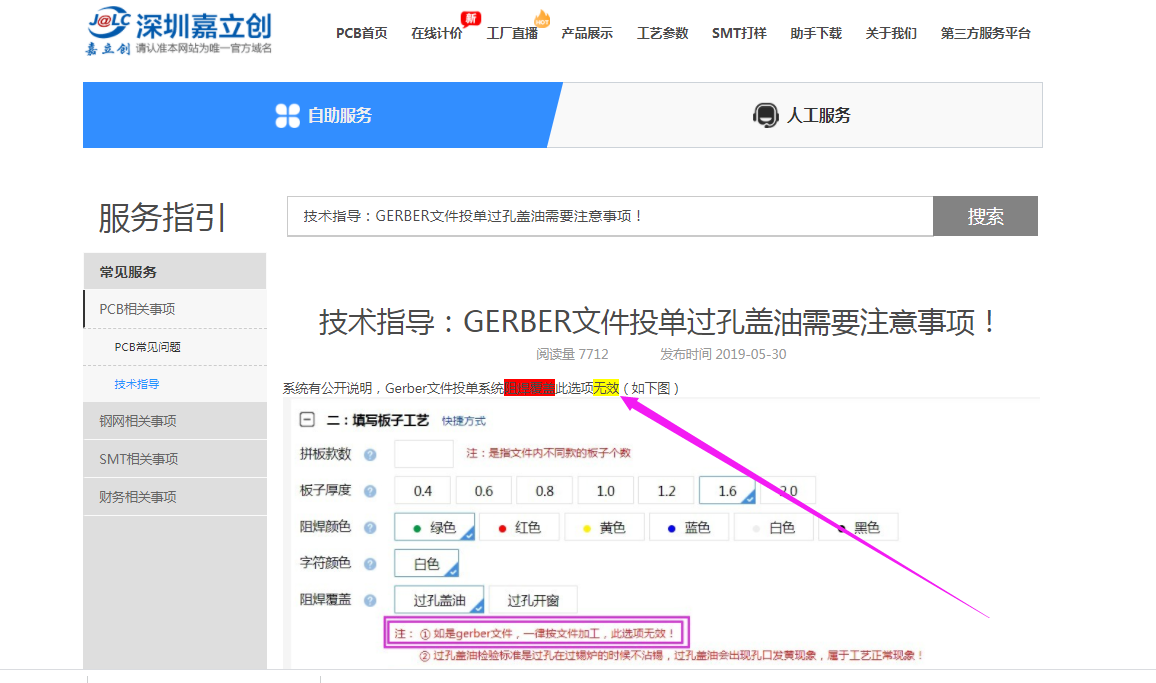
Task: Click the 人工服务 headset icon
Action: point(765,116)
